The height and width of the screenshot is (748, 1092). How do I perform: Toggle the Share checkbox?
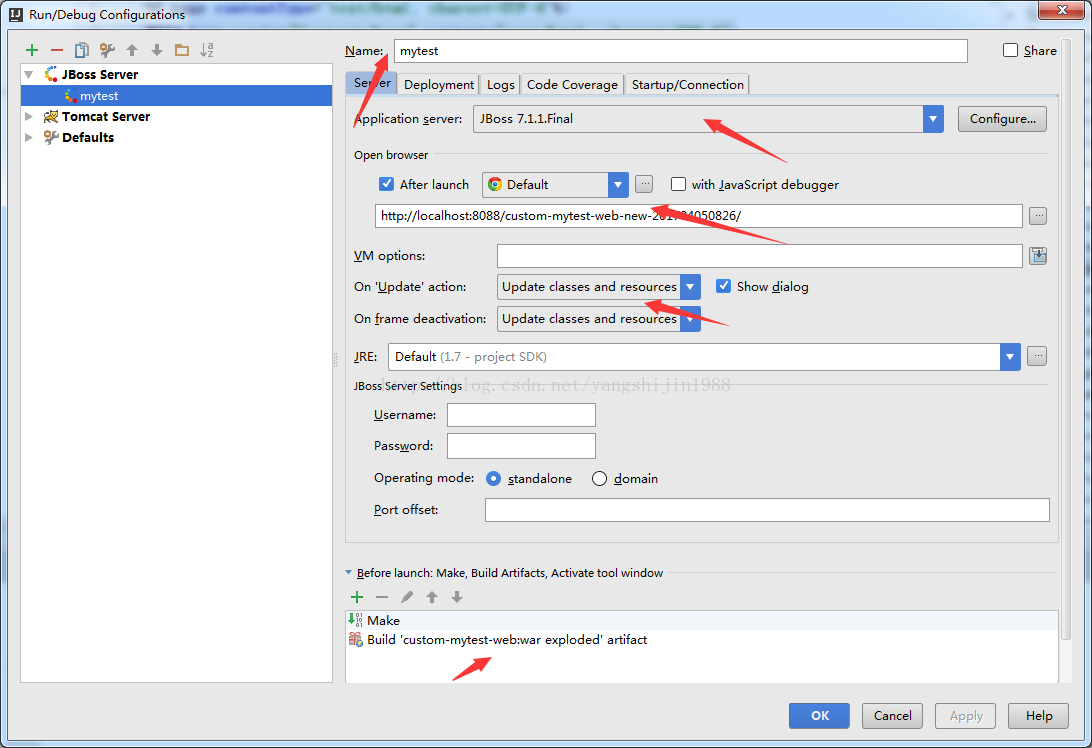[x=1011, y=50]
